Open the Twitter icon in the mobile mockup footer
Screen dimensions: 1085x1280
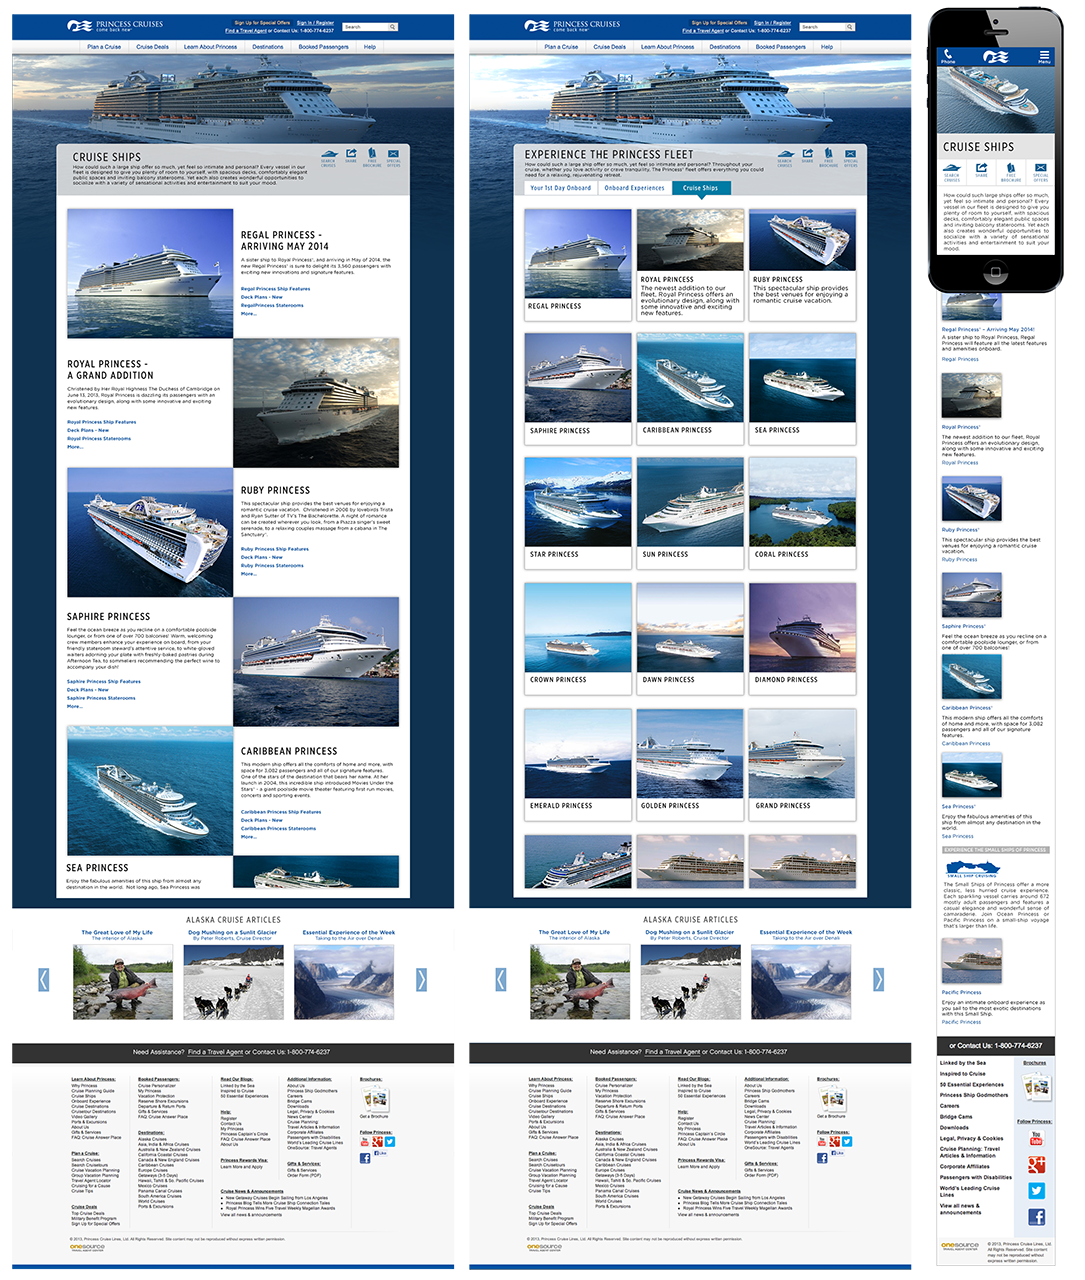point(1036,1191)
